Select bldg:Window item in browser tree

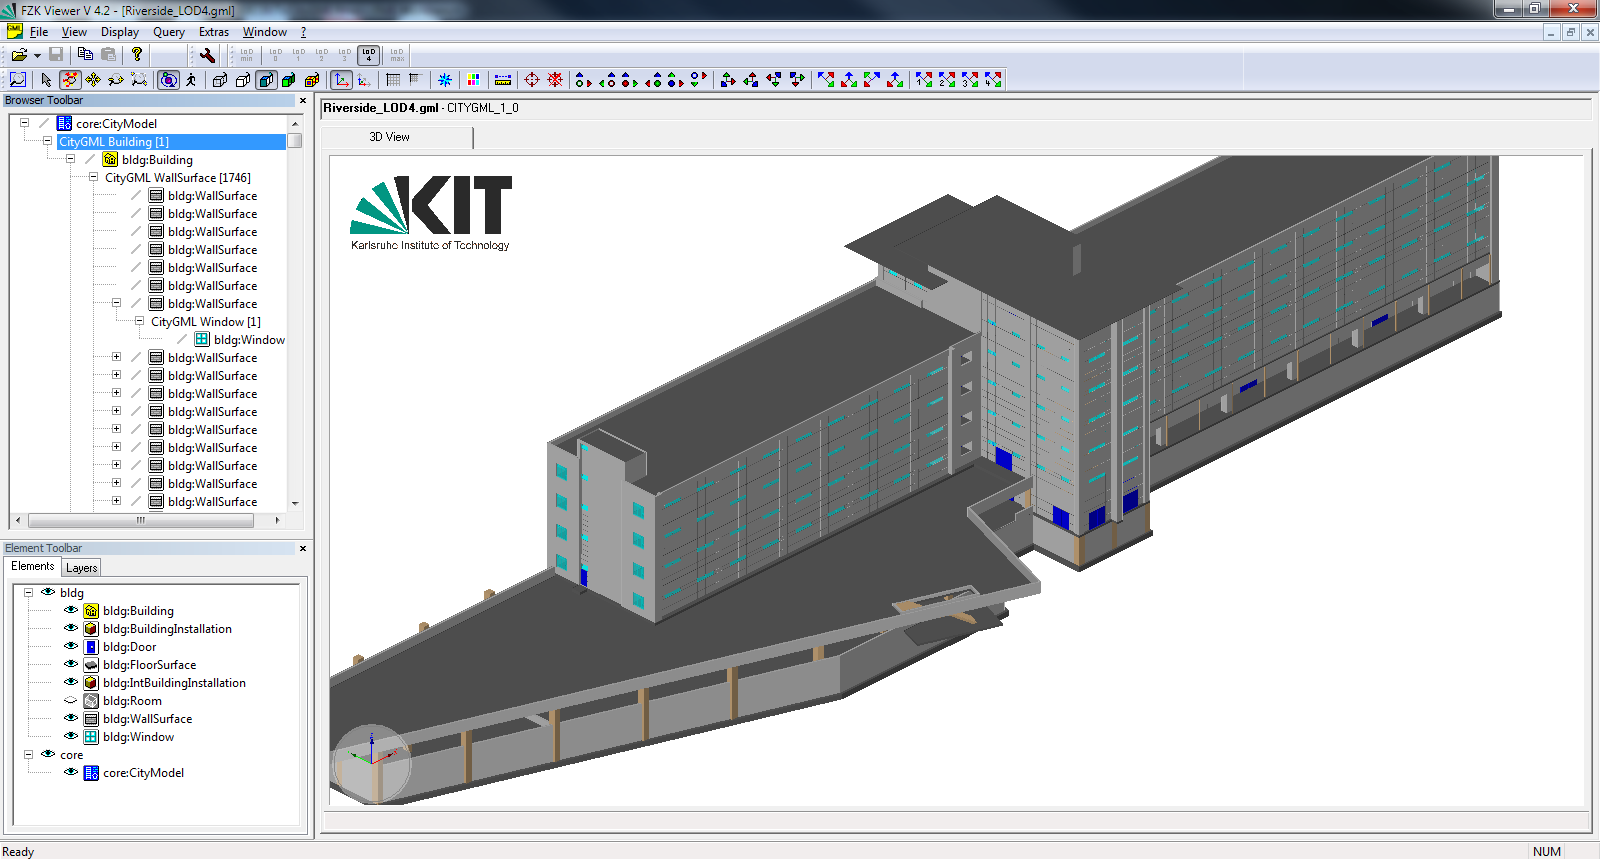coord(249,340)
